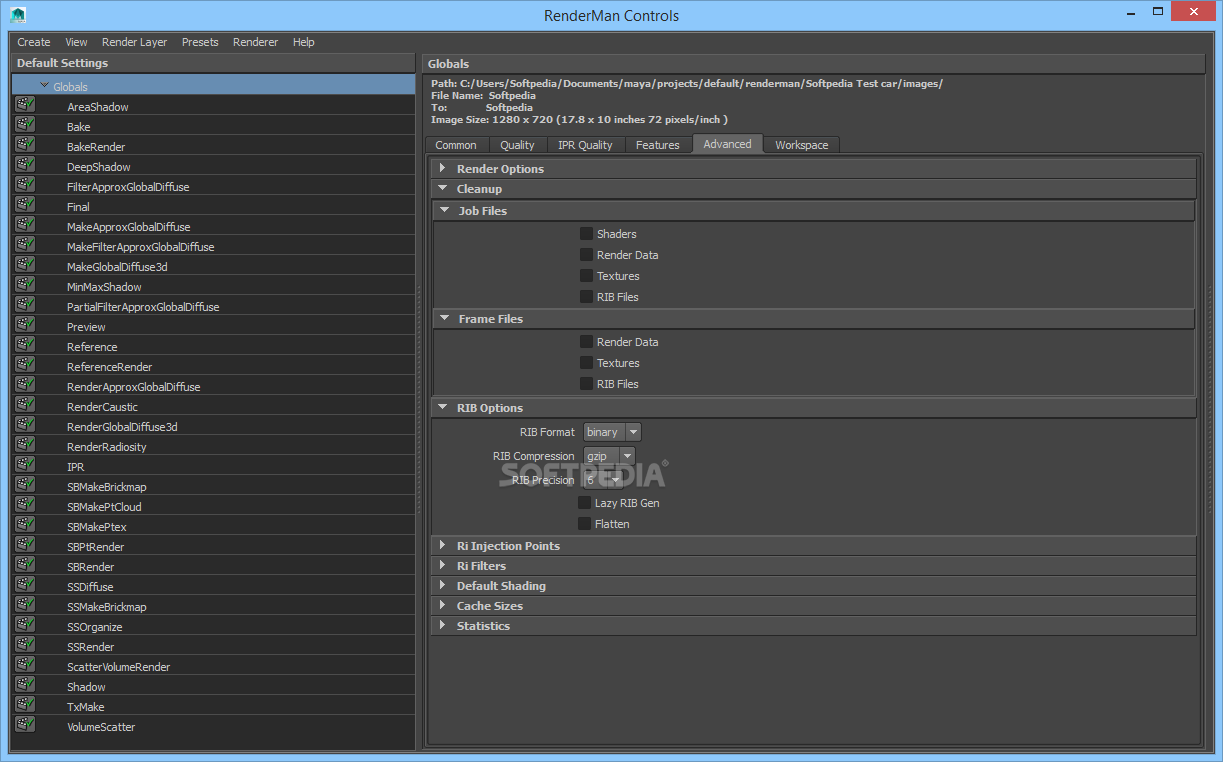Switch to the Workspace tab
1223x762 pixels.
pyautogui.click(x=802, y=145)
